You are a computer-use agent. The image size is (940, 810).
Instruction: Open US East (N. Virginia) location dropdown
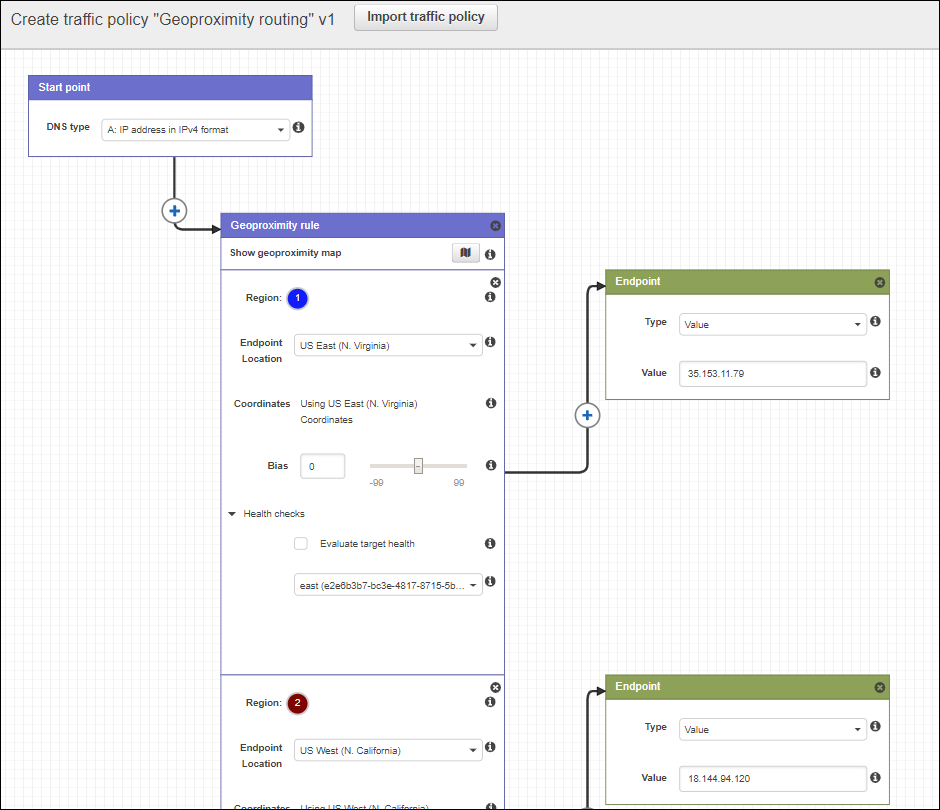click(388, 345)
